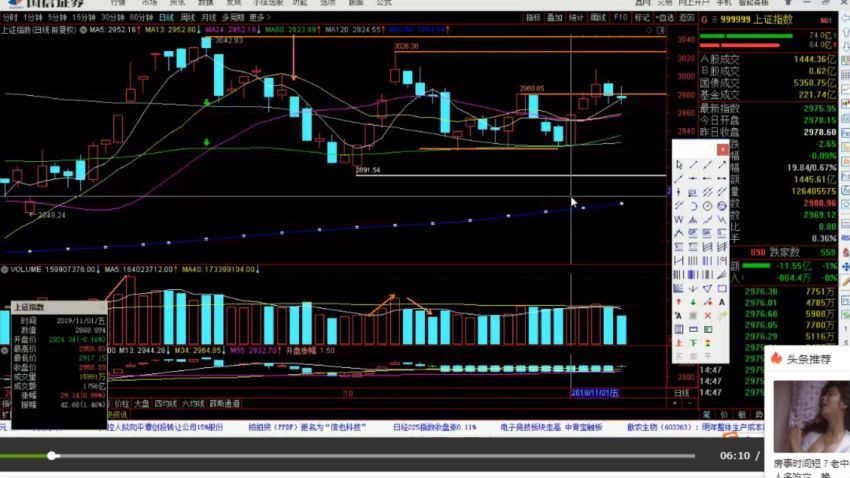Open the 多周期 multi-period view

coord(233,18)
